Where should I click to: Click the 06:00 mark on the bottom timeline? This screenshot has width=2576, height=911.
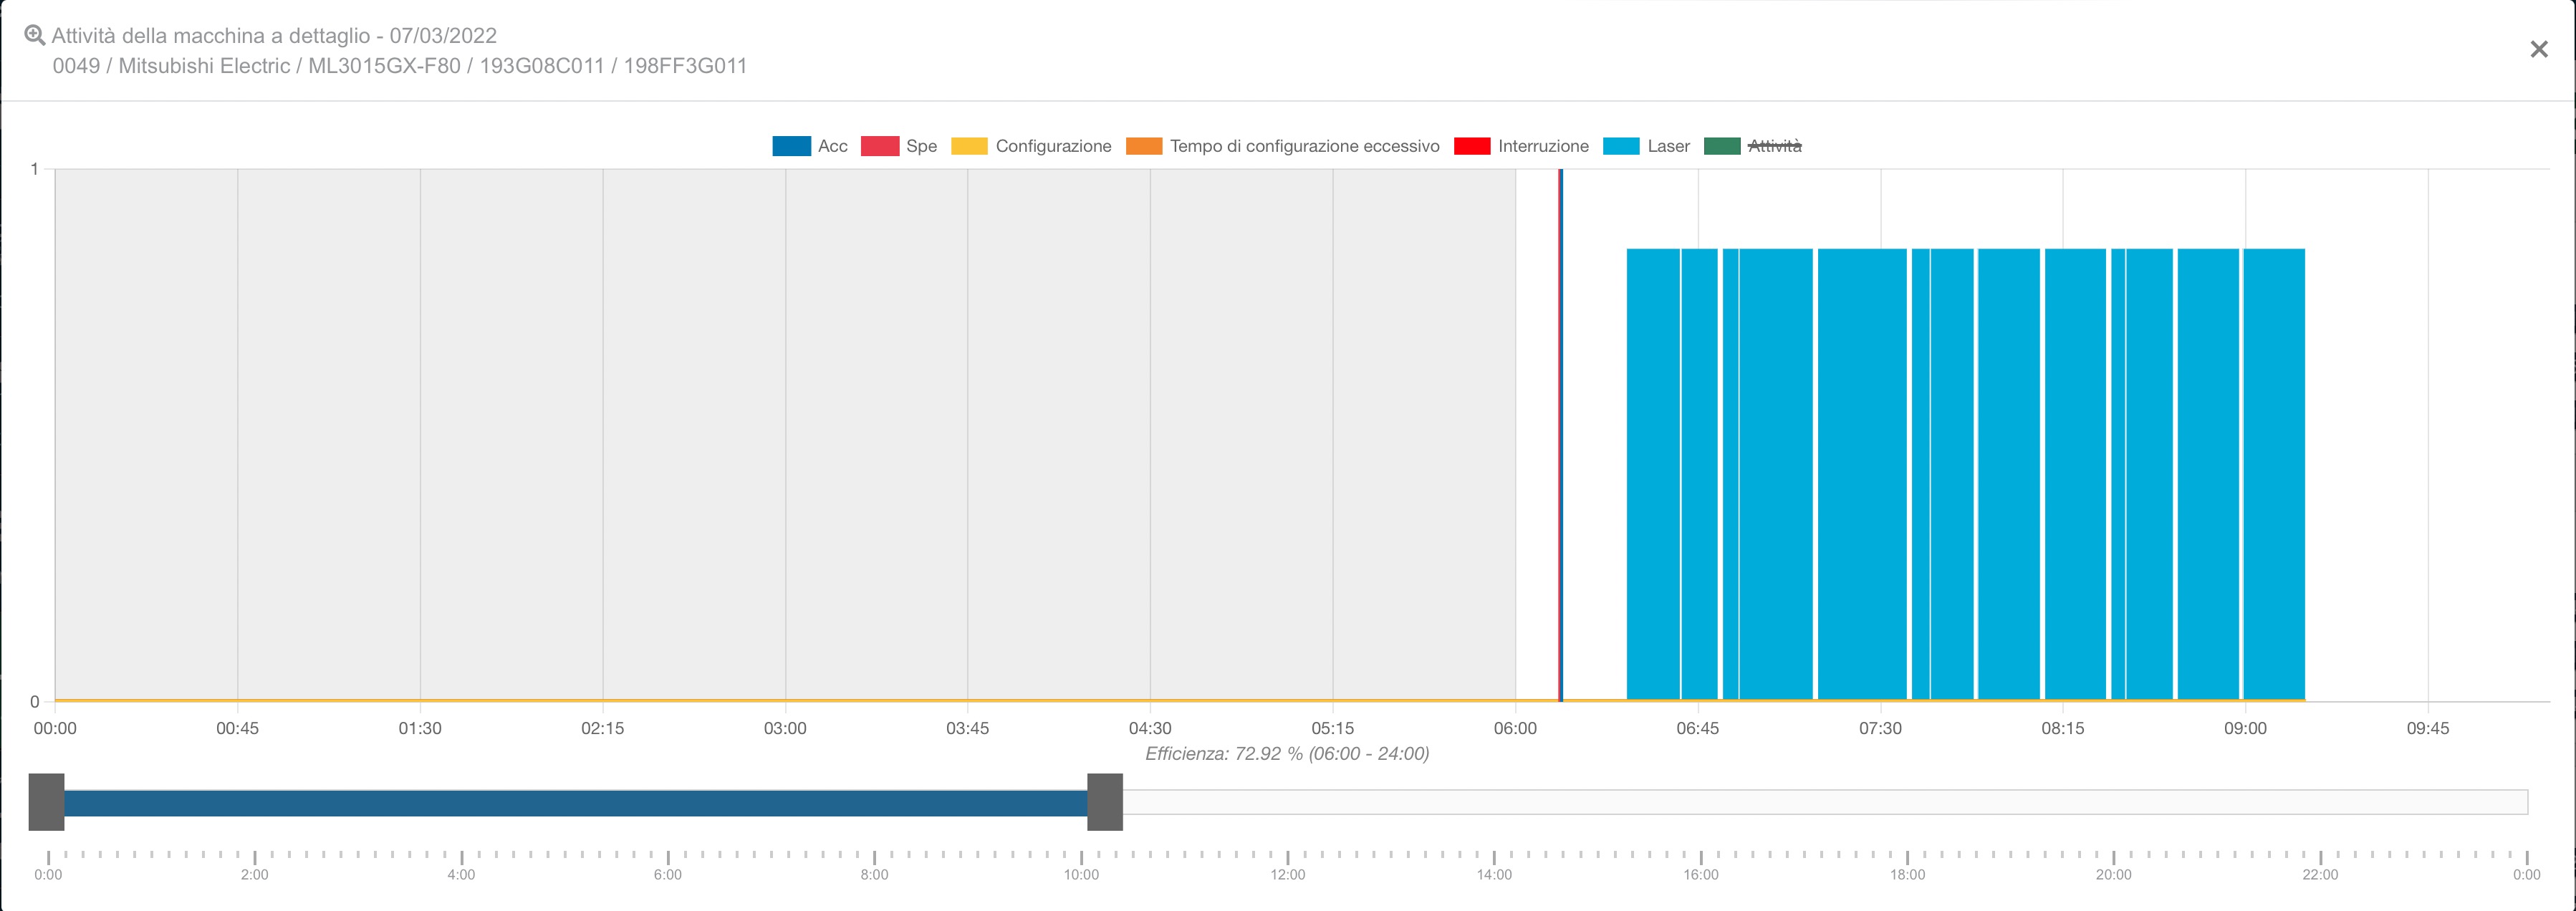(x=670, y=871)
